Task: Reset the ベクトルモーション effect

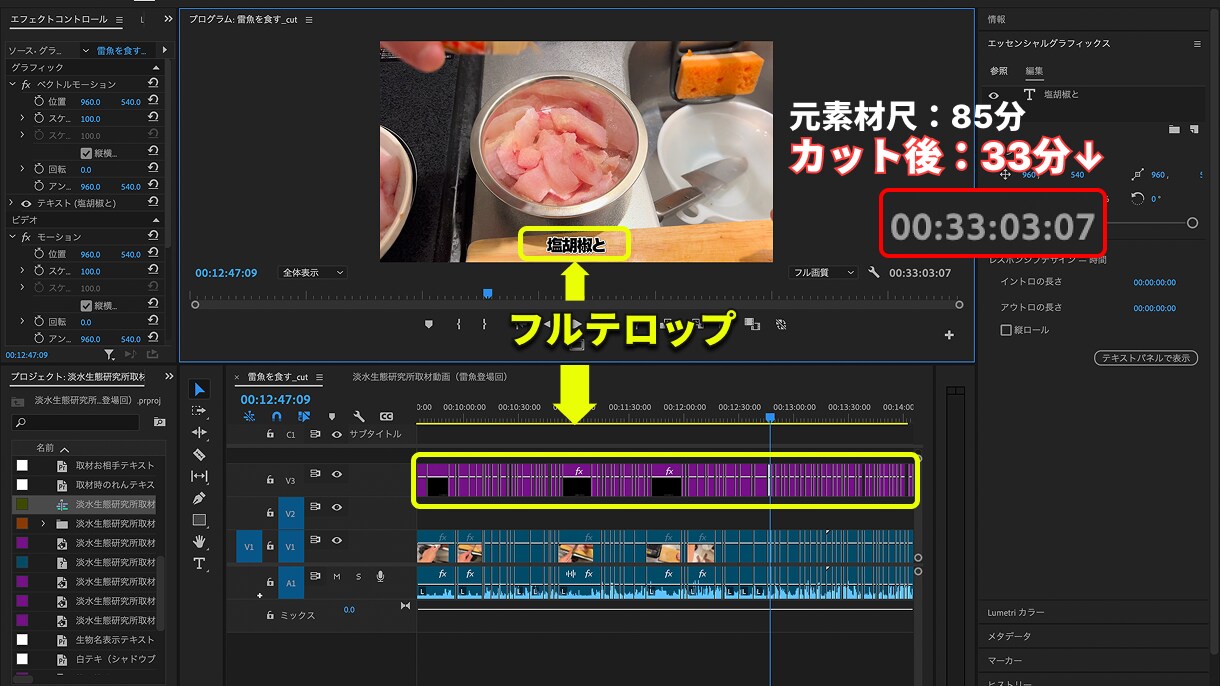Action: tap(153, 84)
